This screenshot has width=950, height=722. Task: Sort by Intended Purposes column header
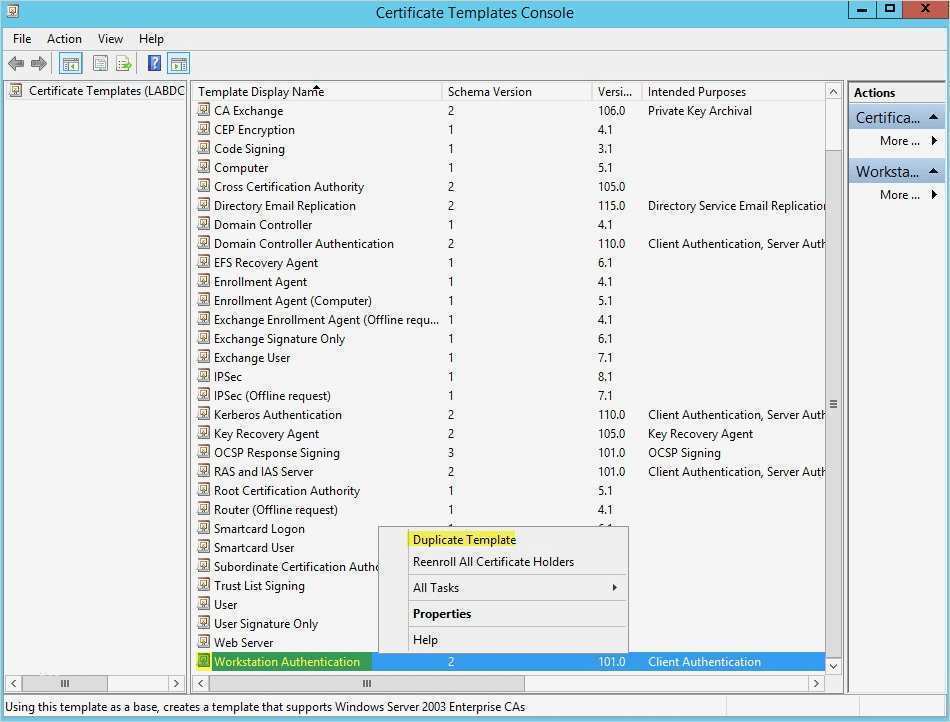(x=733, y=91)
